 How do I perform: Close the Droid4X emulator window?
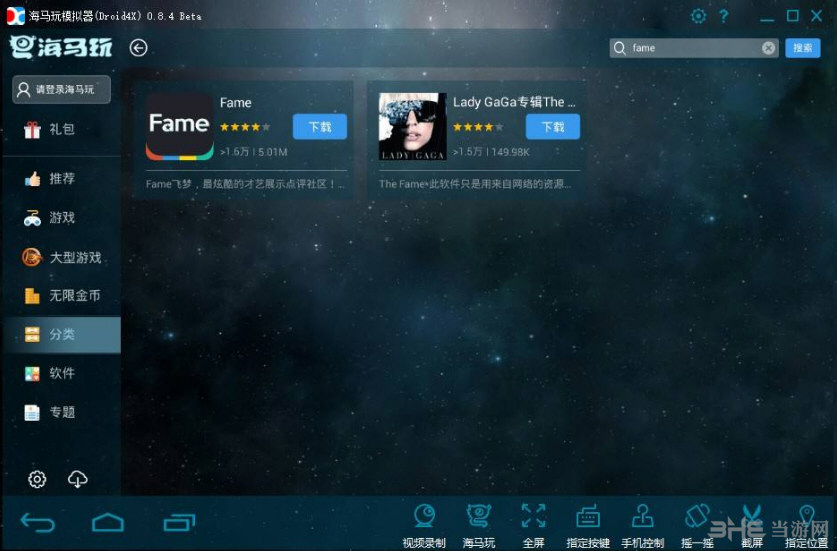coord(817,16)
